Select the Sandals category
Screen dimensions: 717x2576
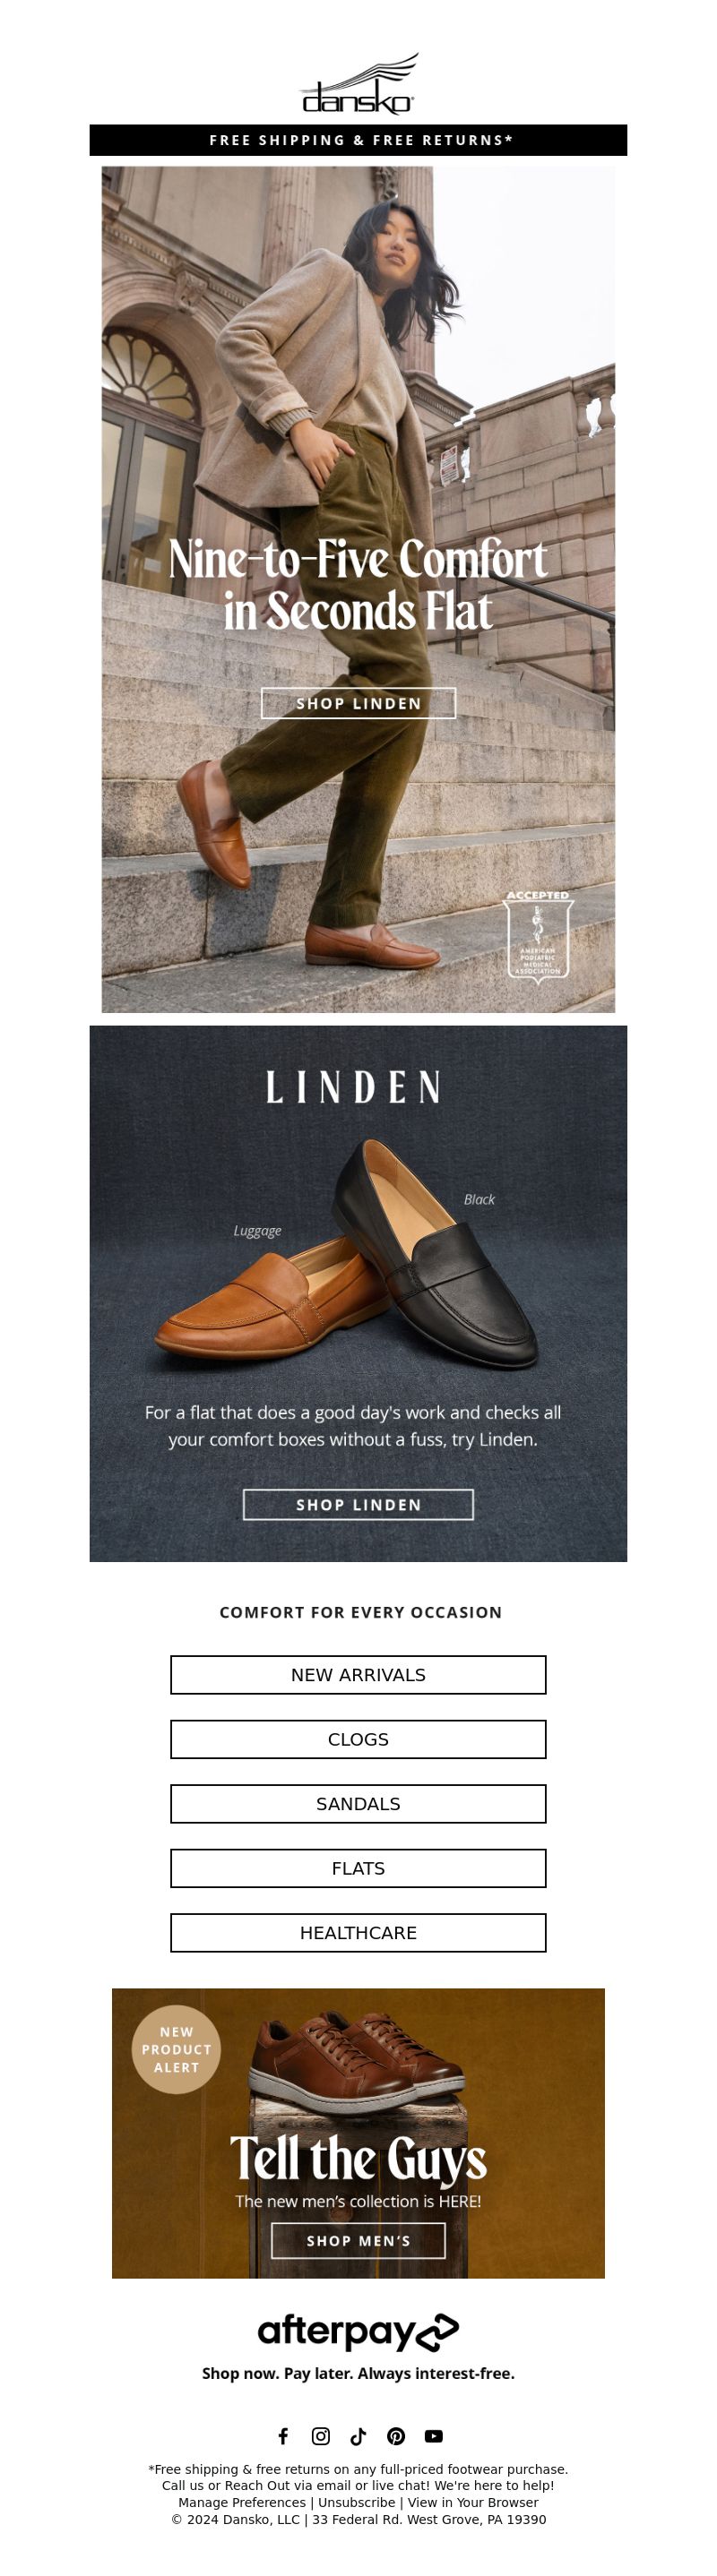pos(358,1803)
